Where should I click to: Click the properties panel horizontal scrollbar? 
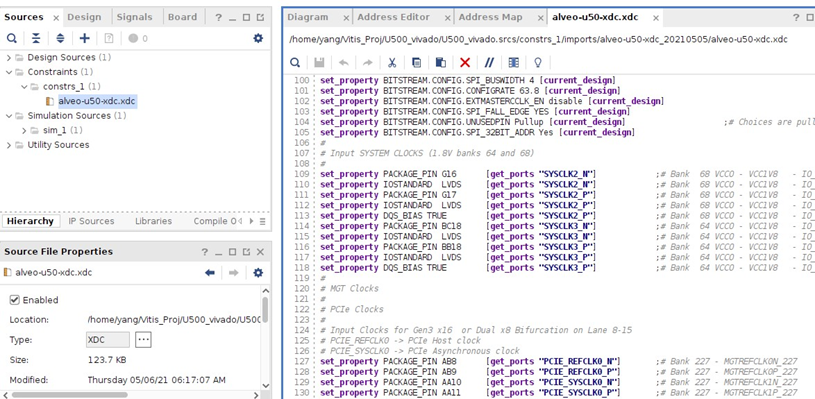(69, 395)
